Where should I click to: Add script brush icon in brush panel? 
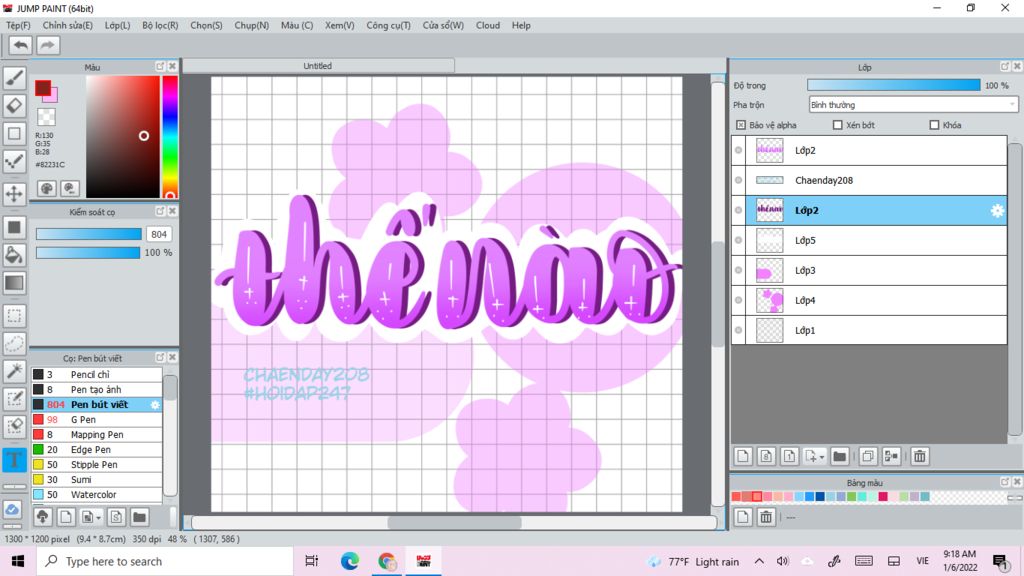pyautogui.click(x=116, y=517)
